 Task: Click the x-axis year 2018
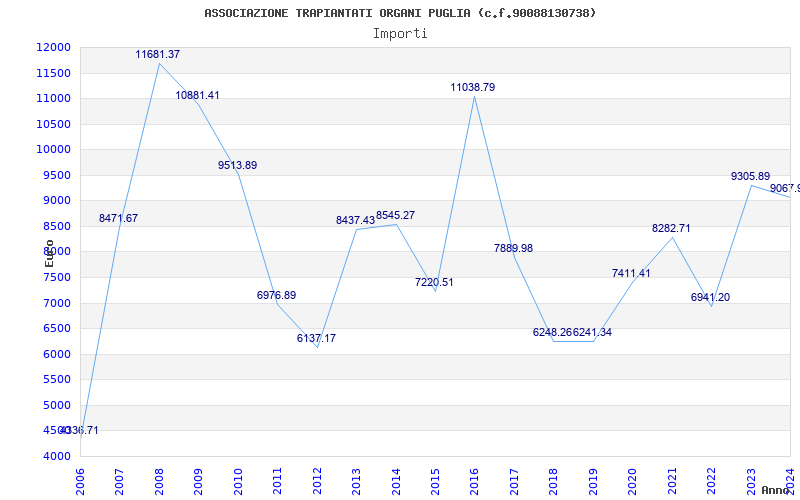(554, 482)
